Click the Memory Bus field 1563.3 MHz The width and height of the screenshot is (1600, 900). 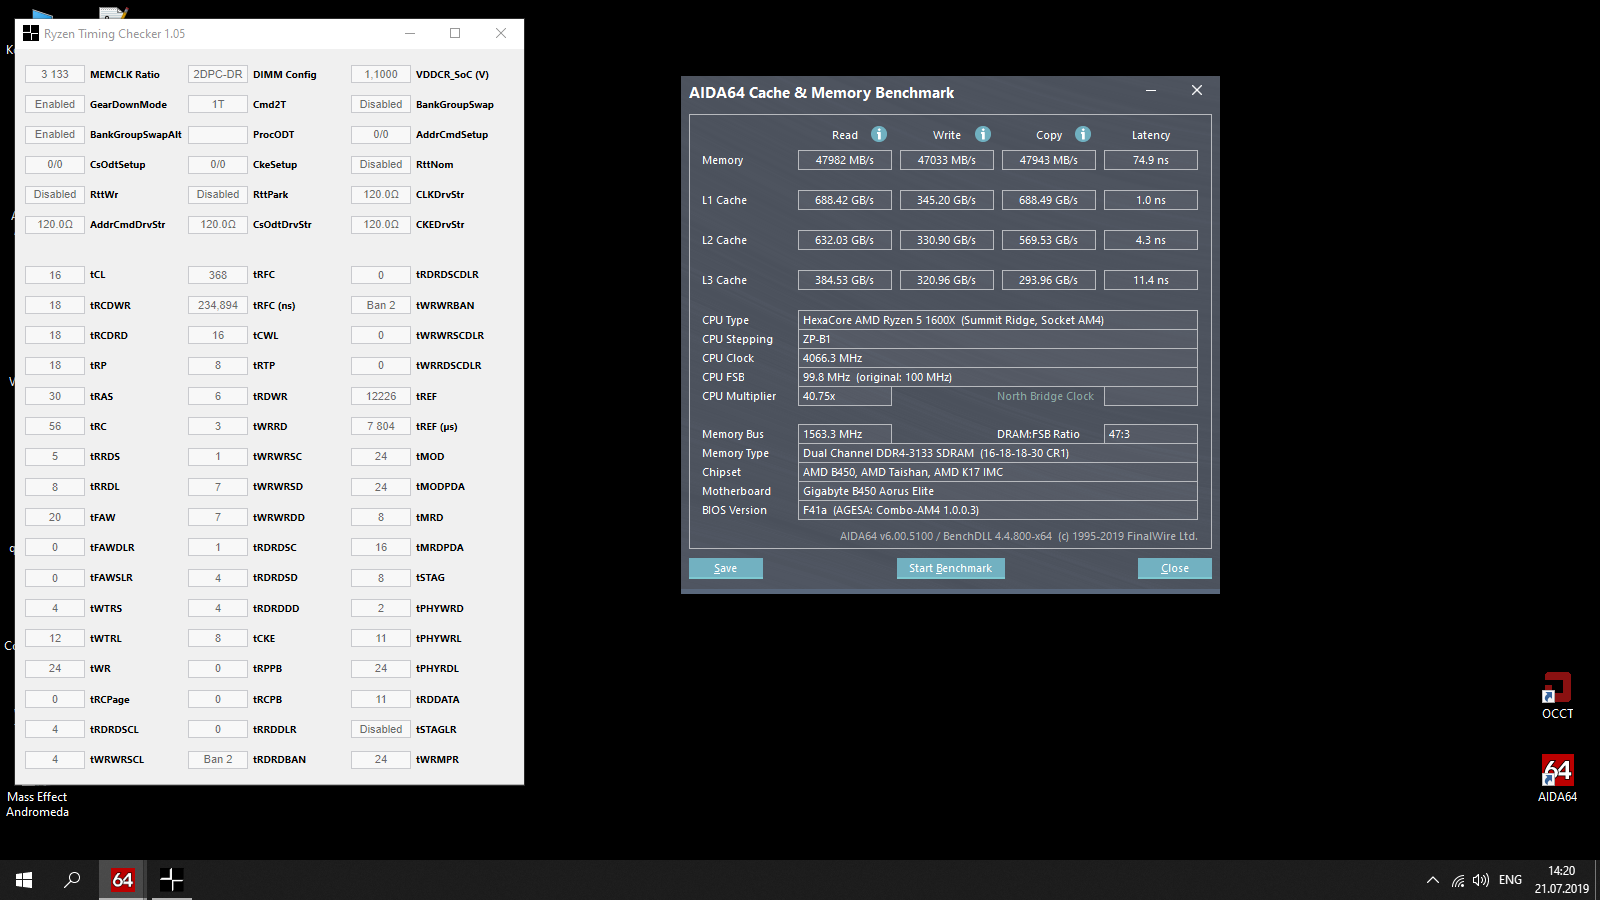point(845,434)
